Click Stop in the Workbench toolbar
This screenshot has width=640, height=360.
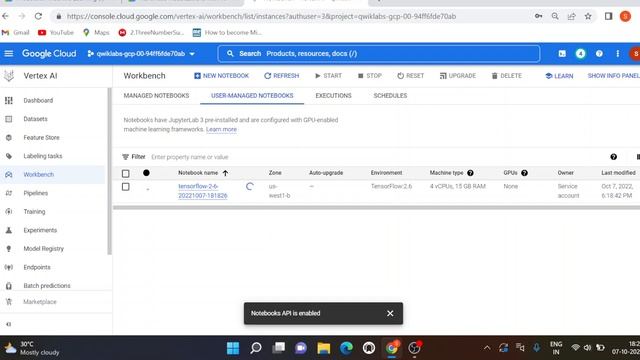click(x=370, y=76)
